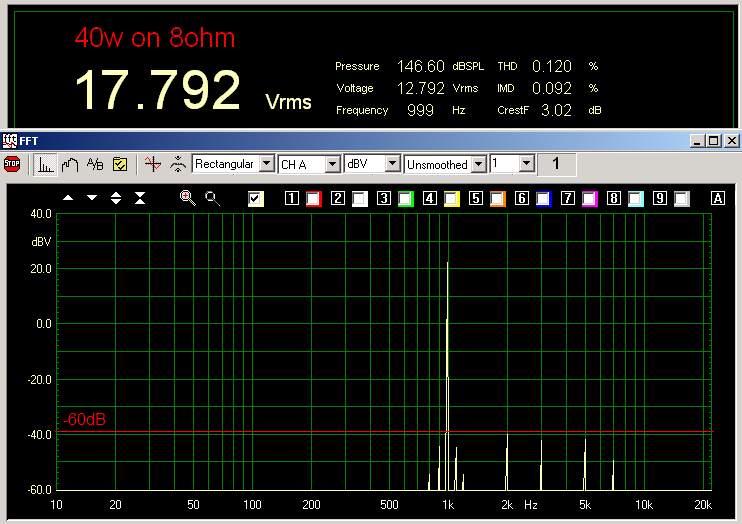Click the 40w on 8ohm label
The image size is (742, 524).
coord(155,38)
